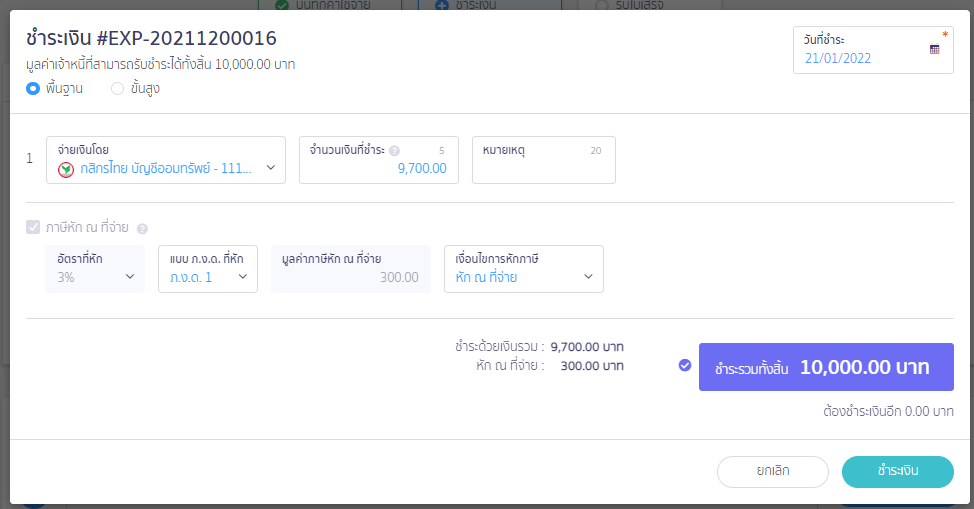Screen dimensions: 974x509
Task: Toggle the ภาษีหัก ณ ที่จ่าย checkbox
Action: [x=33, y=227]
